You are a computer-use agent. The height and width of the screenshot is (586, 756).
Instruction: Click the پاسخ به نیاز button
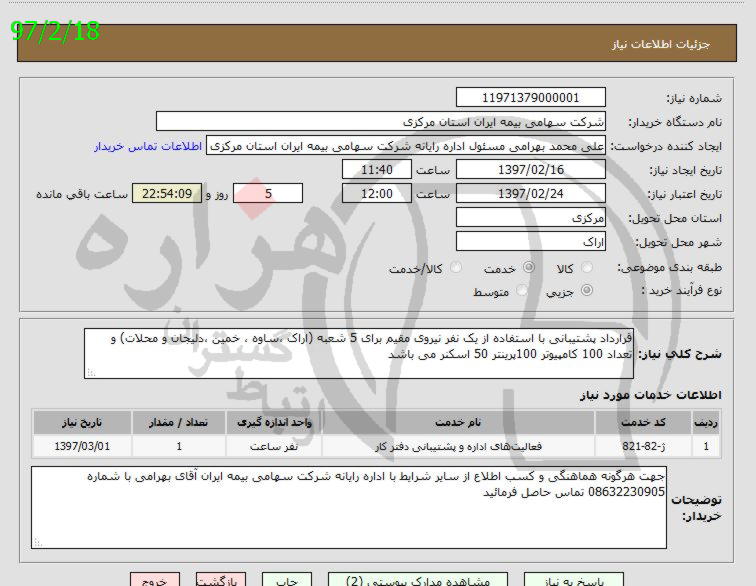click(573, 580)
